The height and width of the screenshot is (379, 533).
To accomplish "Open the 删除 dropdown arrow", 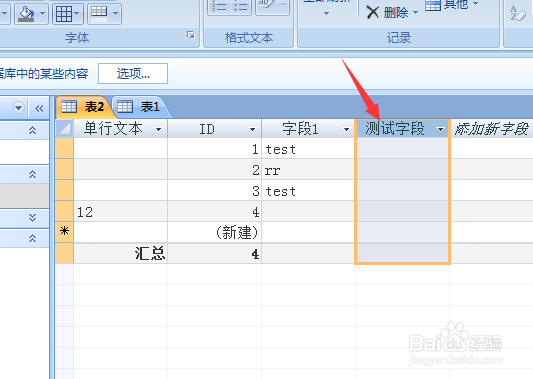I will (x=415, y=13).
